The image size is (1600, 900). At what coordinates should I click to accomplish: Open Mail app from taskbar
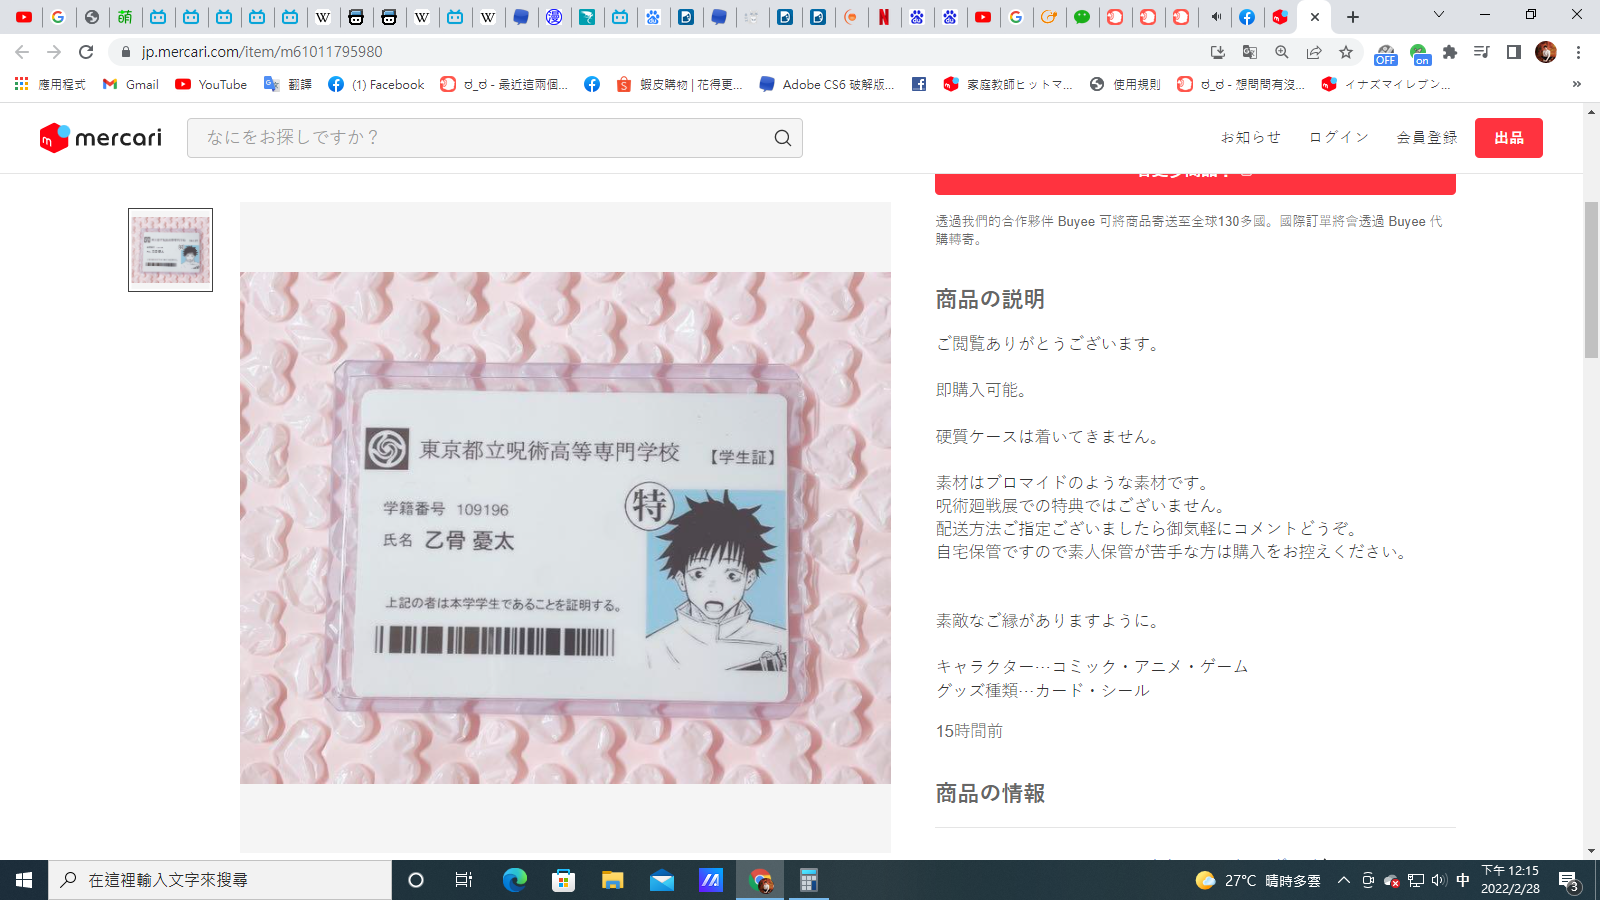tap(662, 880)
